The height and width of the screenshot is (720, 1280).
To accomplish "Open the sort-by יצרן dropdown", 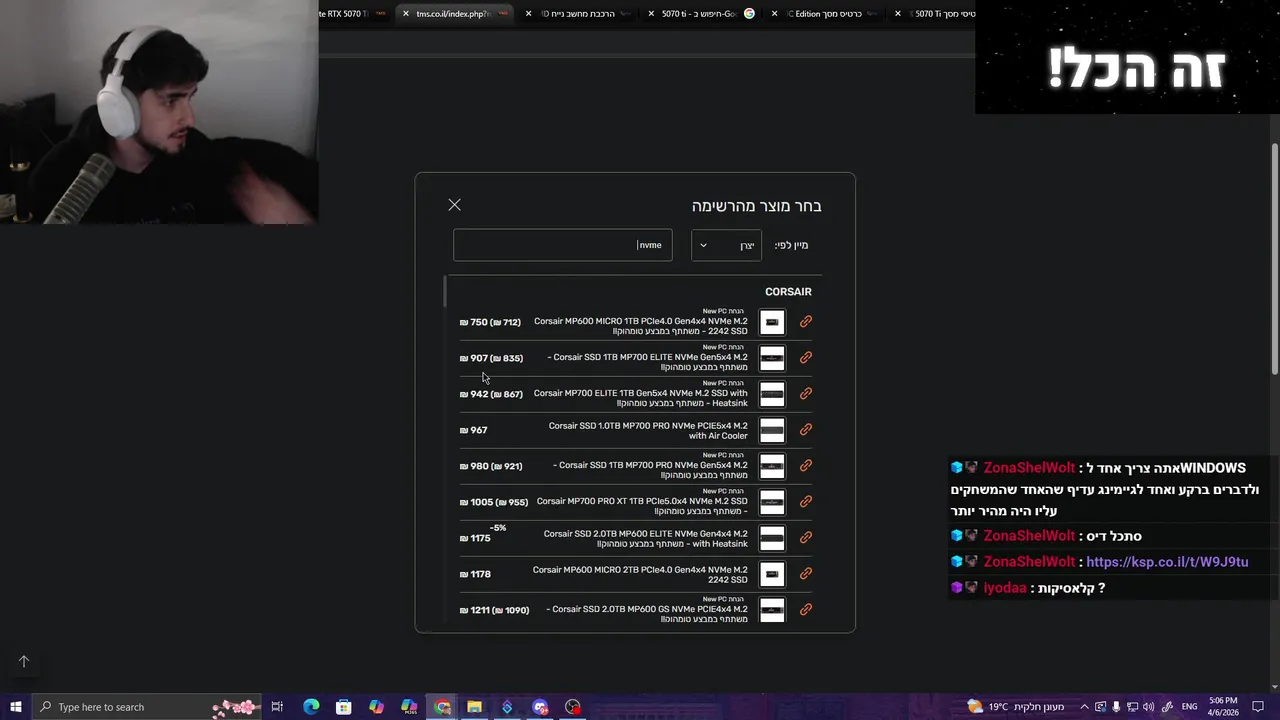I will 726,245.
